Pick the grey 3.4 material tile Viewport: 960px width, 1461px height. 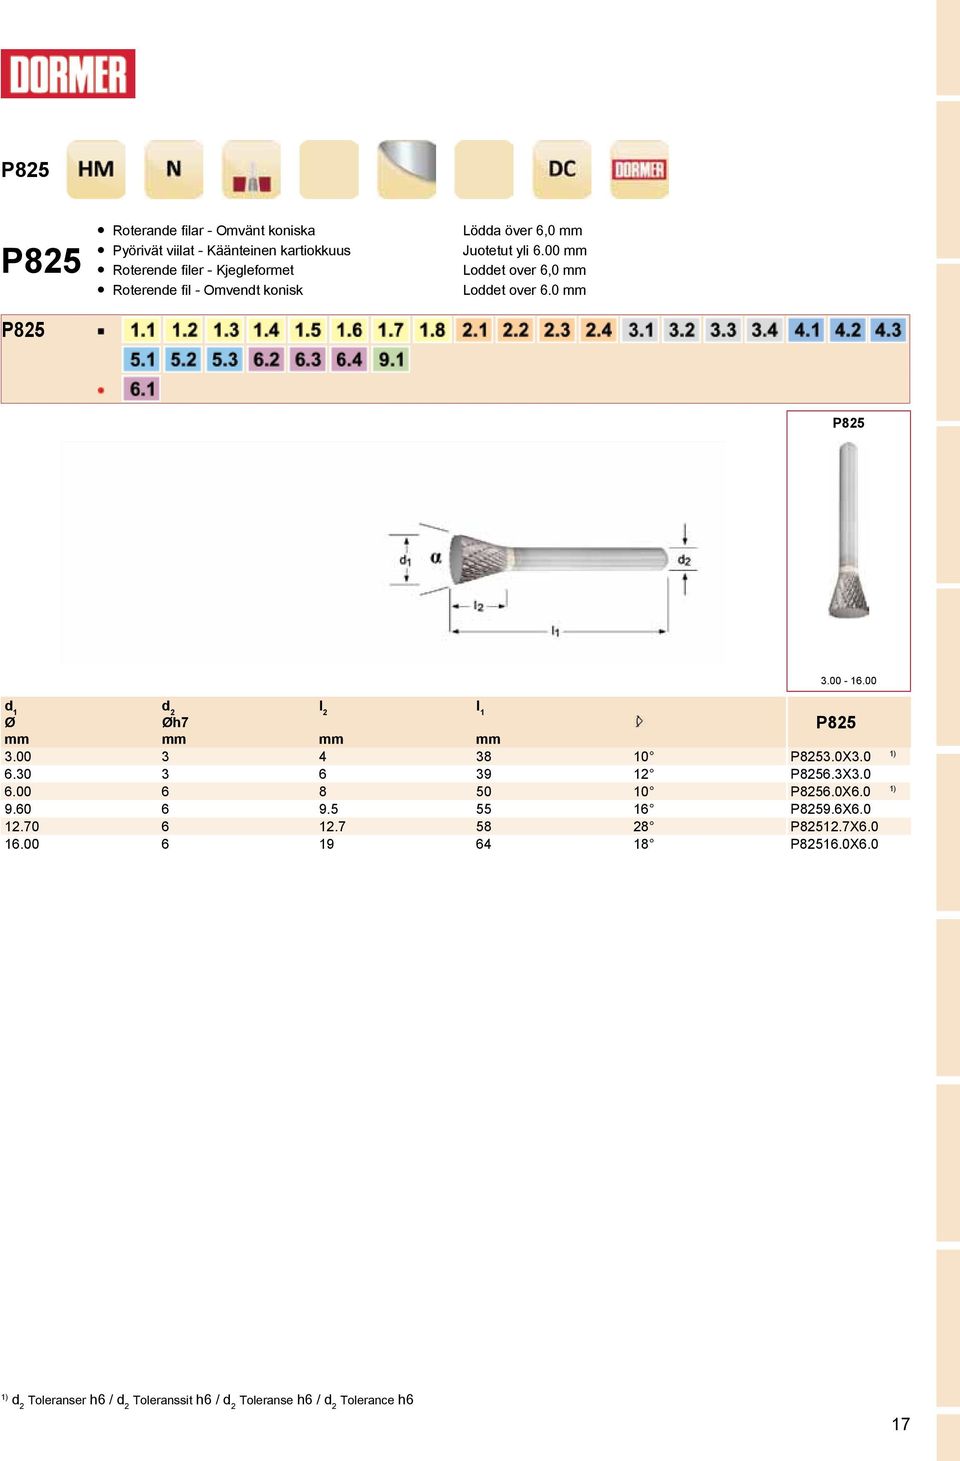click(x=765, y=330)
